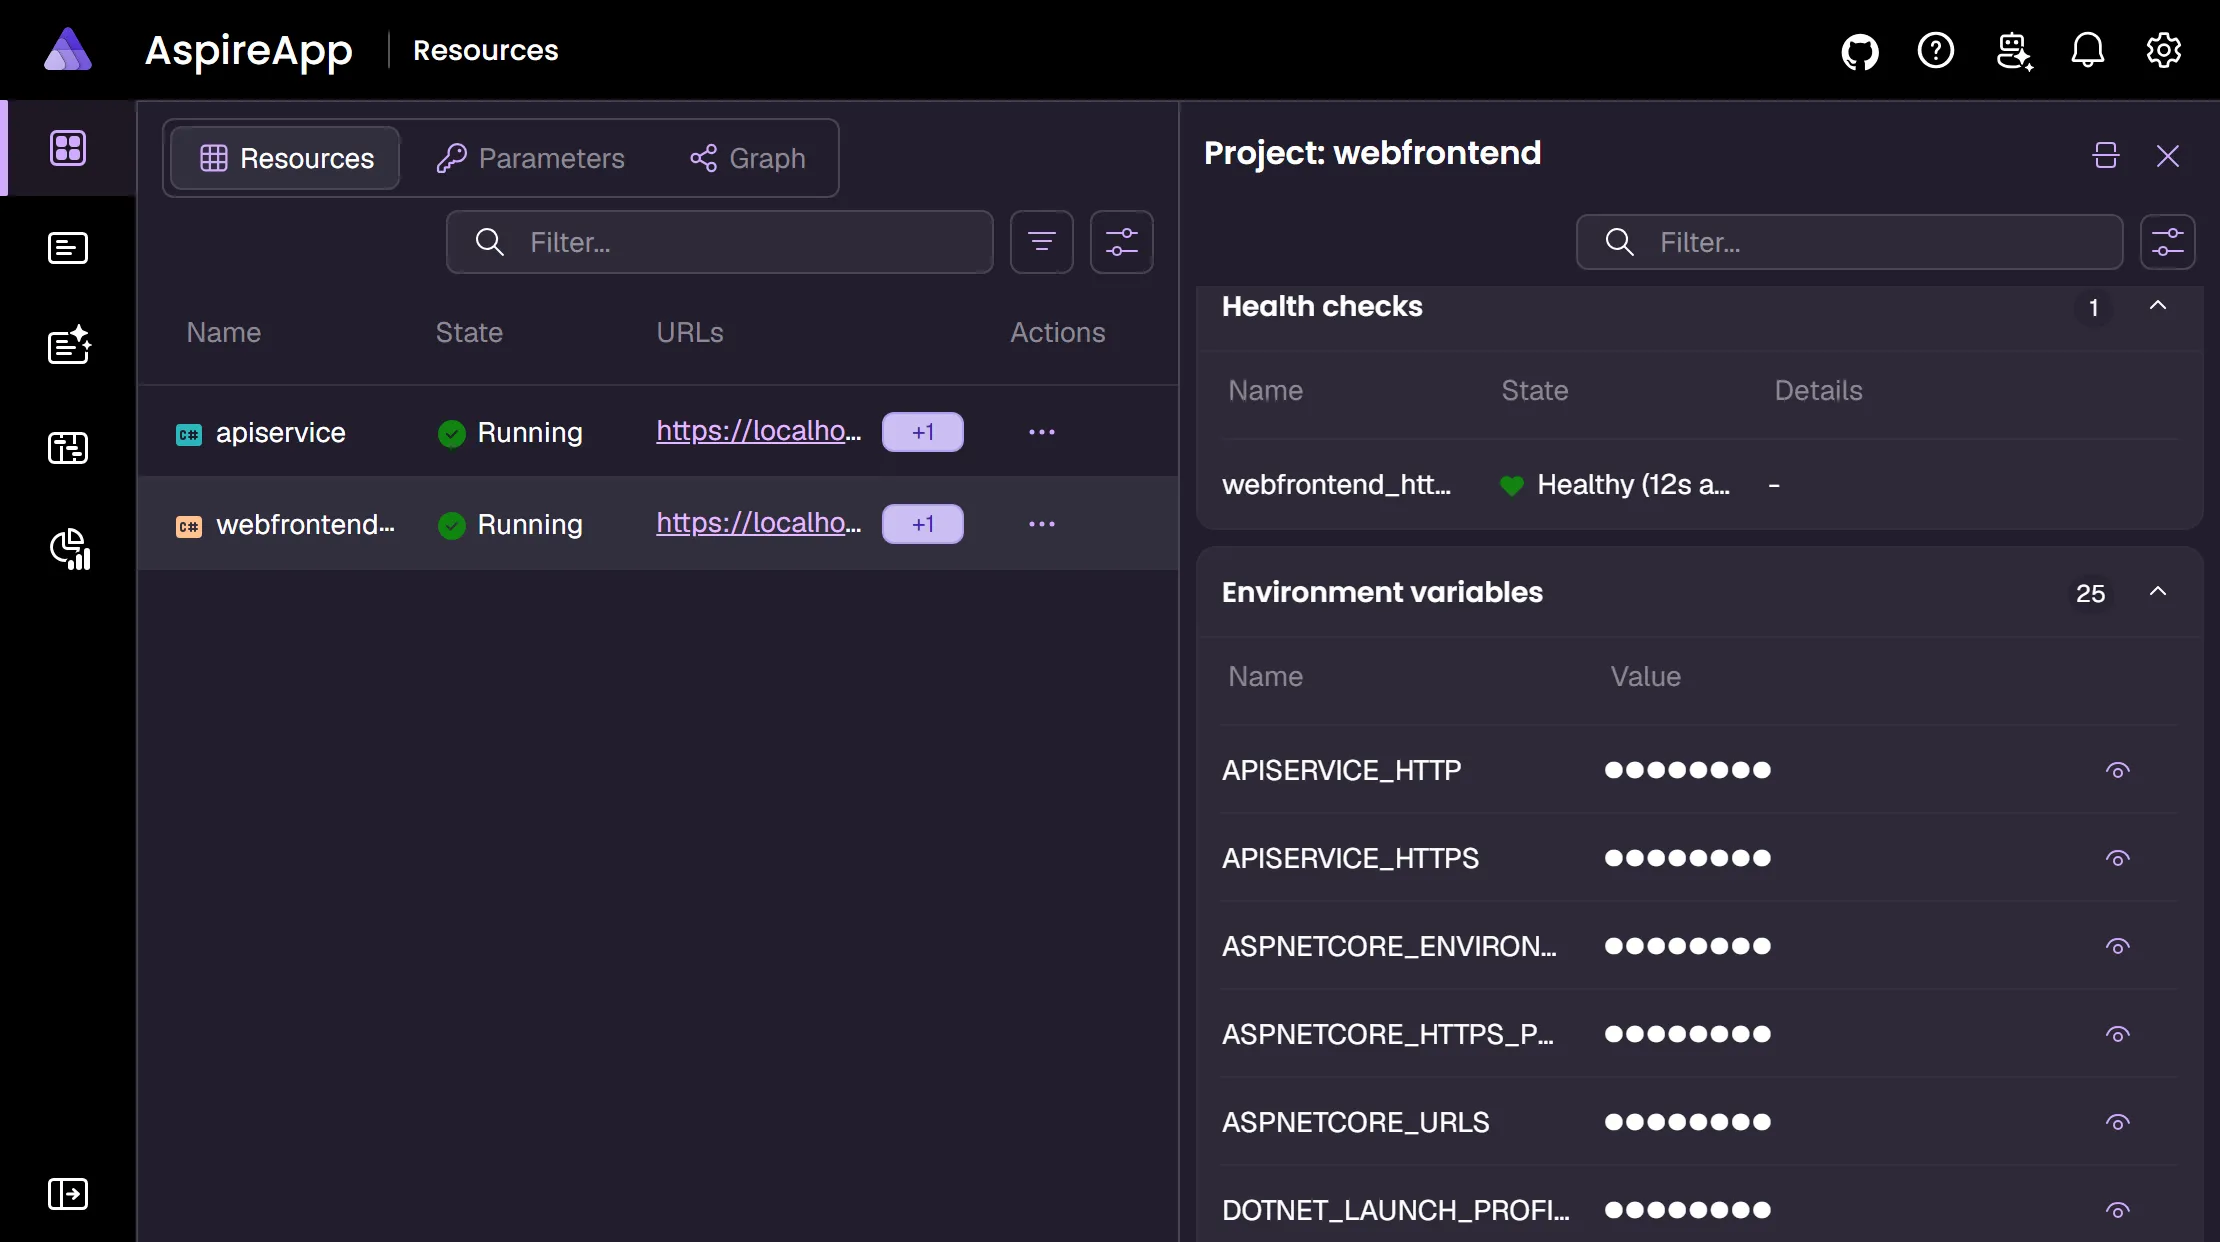Image resolution: width=2220 pixels, height=1242 pixels.
Task: Click the ASPNETCORE_ENVIRON... variable name
Action: click(x=1389, y=946)
